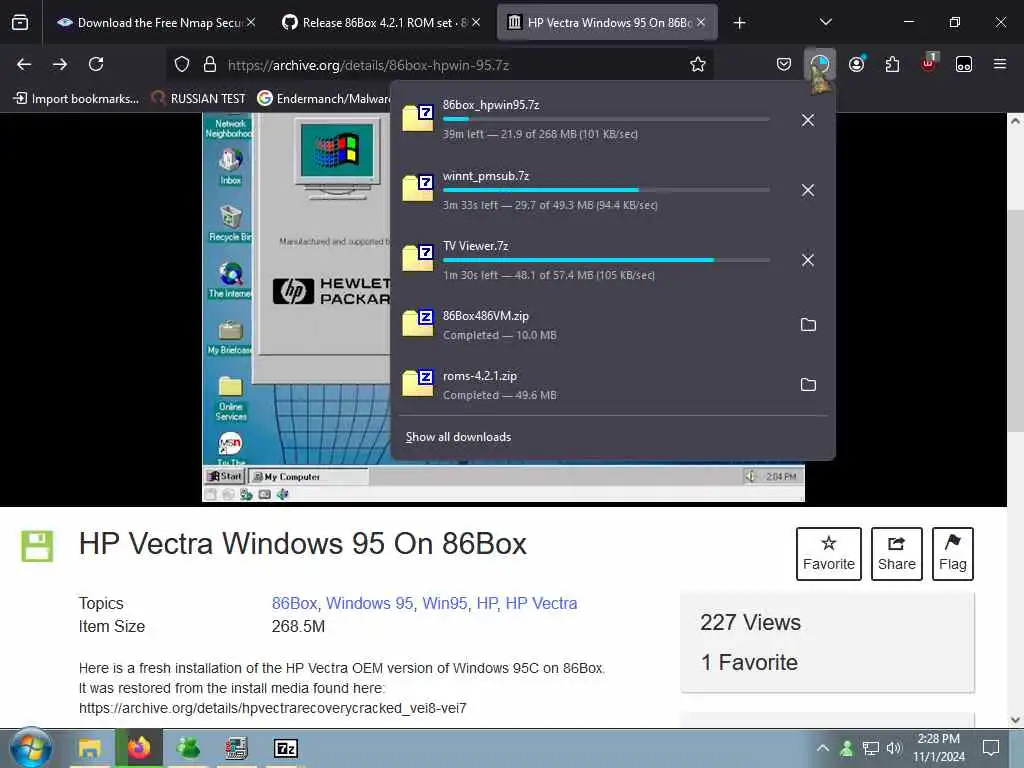Select the 86box_hpwin95.7z download entry

pyautogui.click(x=593, y=120)
